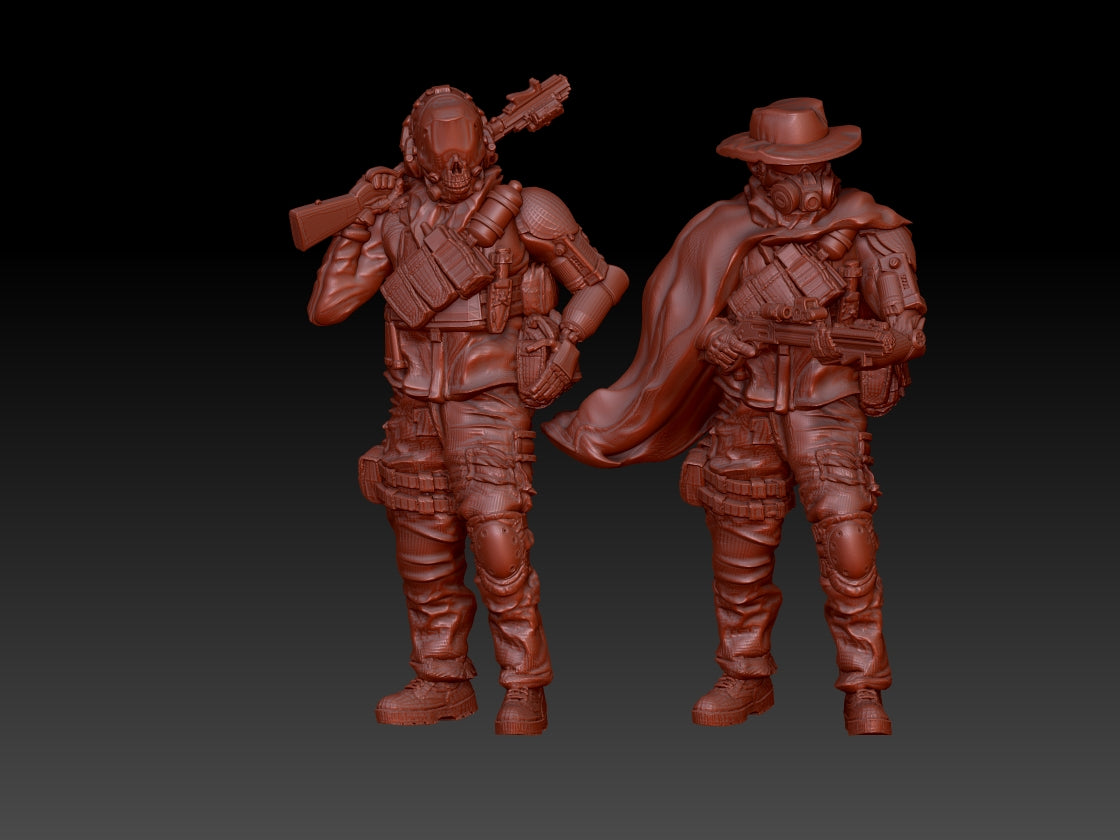1120x840 pixels.
Task: Click the right figure's knee pad
Action: point(845,548)
